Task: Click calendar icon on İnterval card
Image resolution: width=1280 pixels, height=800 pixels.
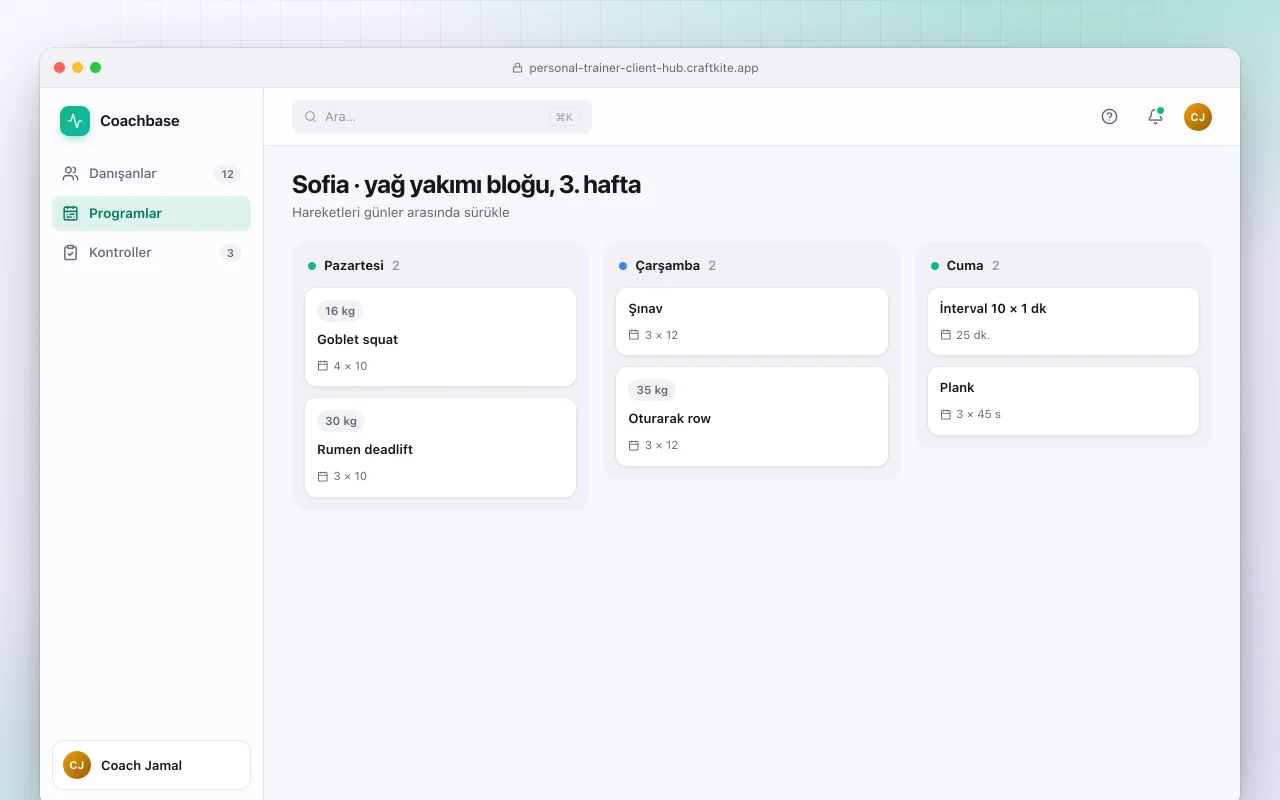Action: (x=946, y=335)
